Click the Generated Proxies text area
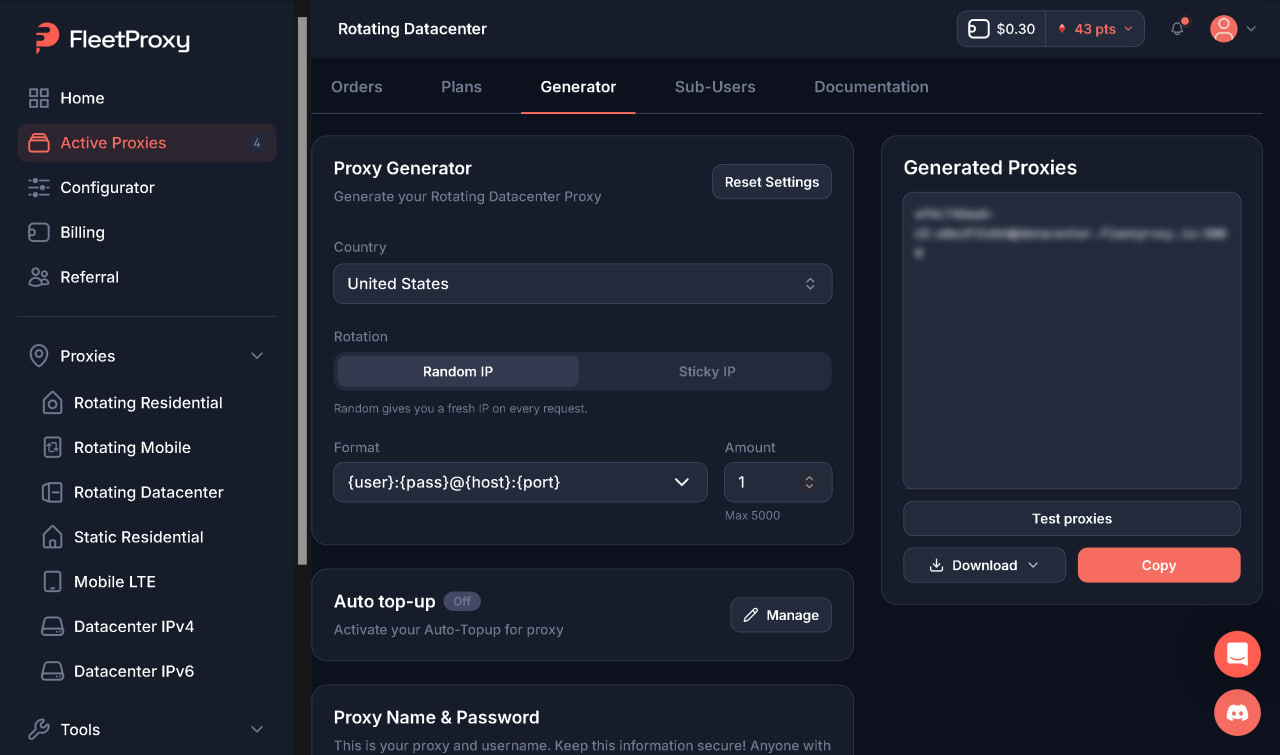 (x=1072, y=340)
